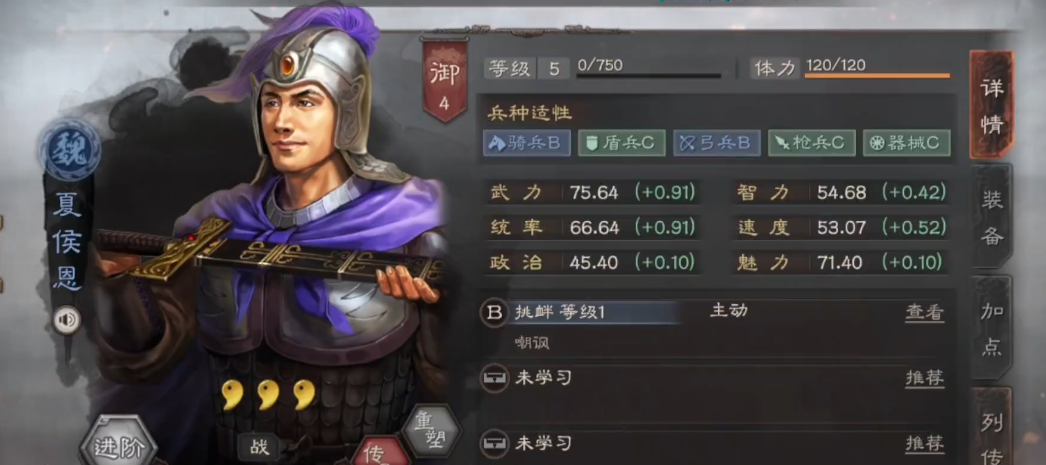Select the 枪兵C troop aptitude tag
The height and width of the screenshot is (465, 1046).
pos(811,143)
